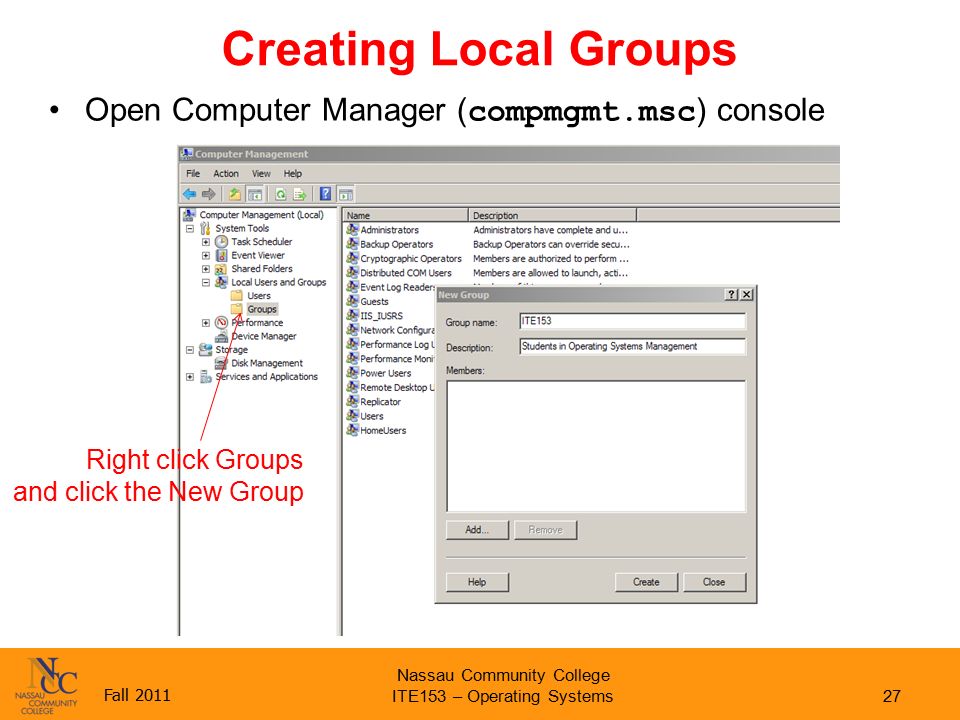
Task: Click the Group name input field
Action: pyautogui.click(x=632, y=321)
